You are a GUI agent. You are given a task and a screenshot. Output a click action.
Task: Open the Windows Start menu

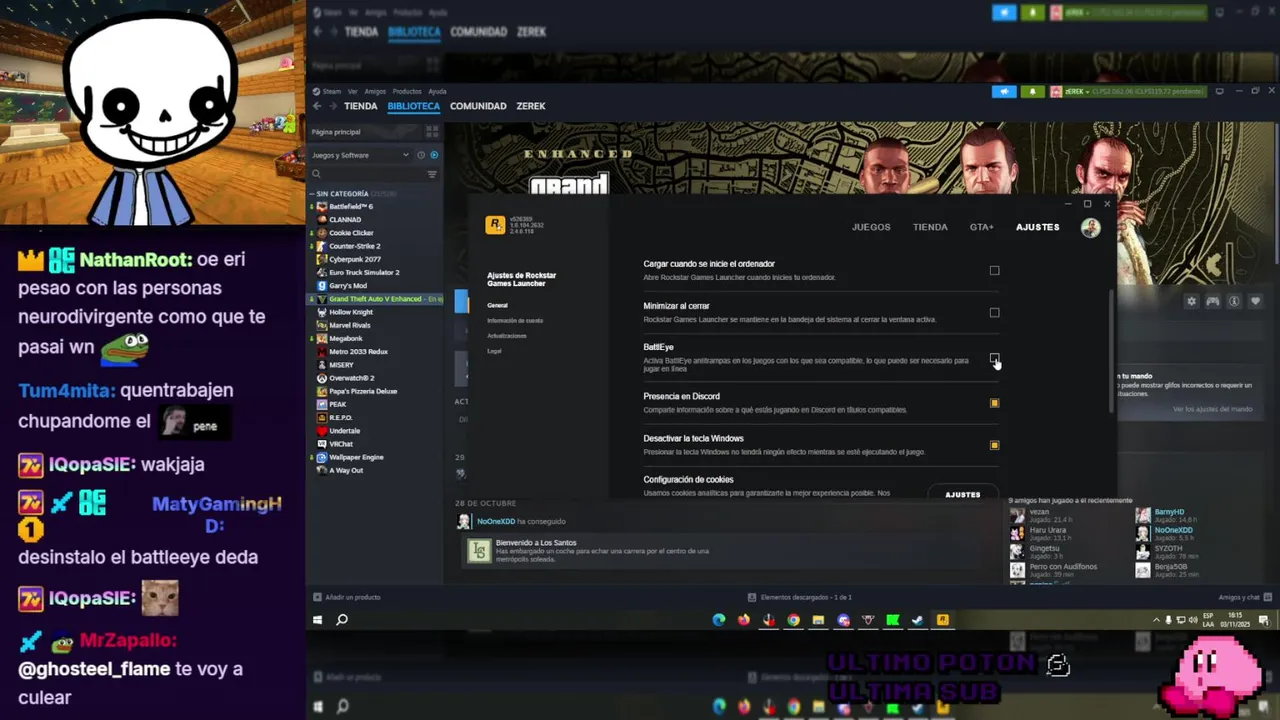[317, 620]
